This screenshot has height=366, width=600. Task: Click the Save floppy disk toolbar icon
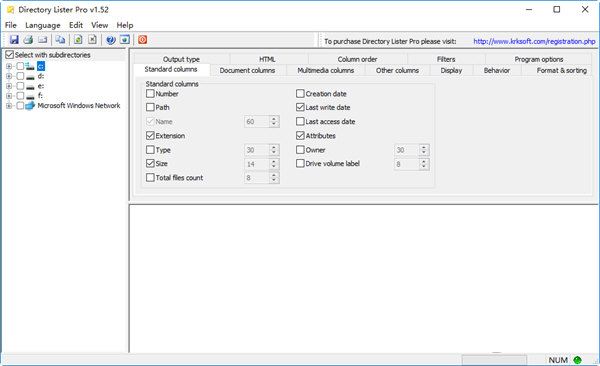click(14, 39)
